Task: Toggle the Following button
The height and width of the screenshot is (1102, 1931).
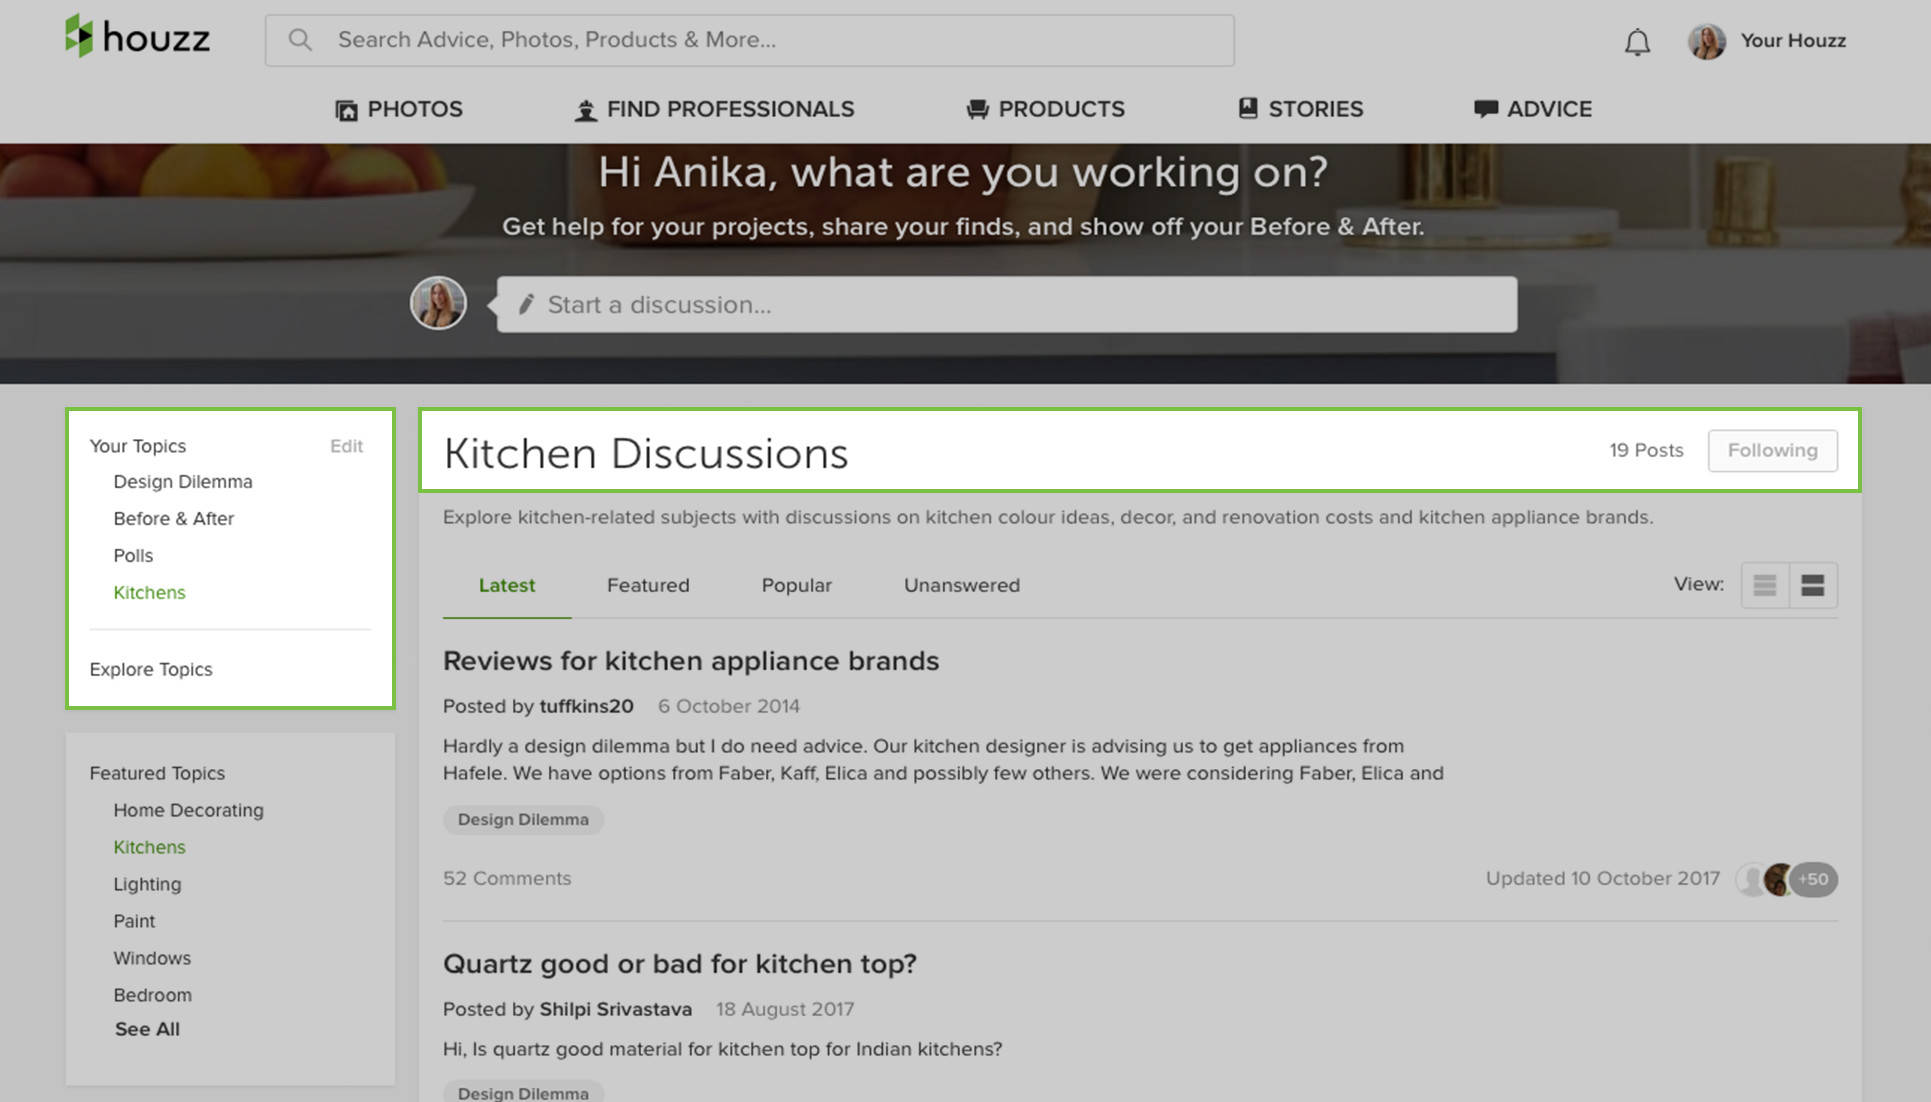Action: [x=1771, y=450]
